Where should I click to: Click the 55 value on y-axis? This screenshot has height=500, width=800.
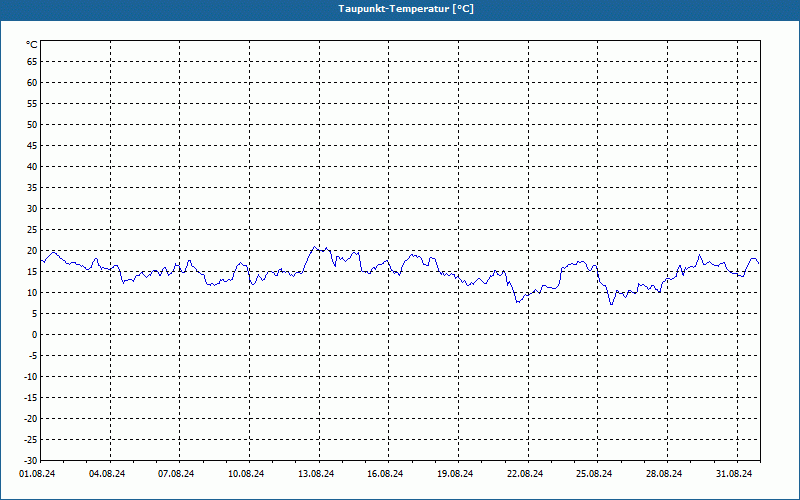point(32,104)
